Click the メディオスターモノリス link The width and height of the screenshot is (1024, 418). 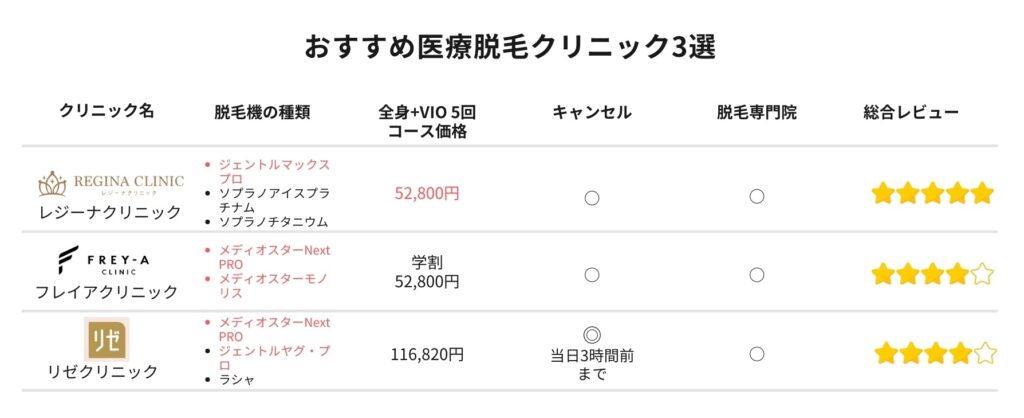tap(273, 286)
